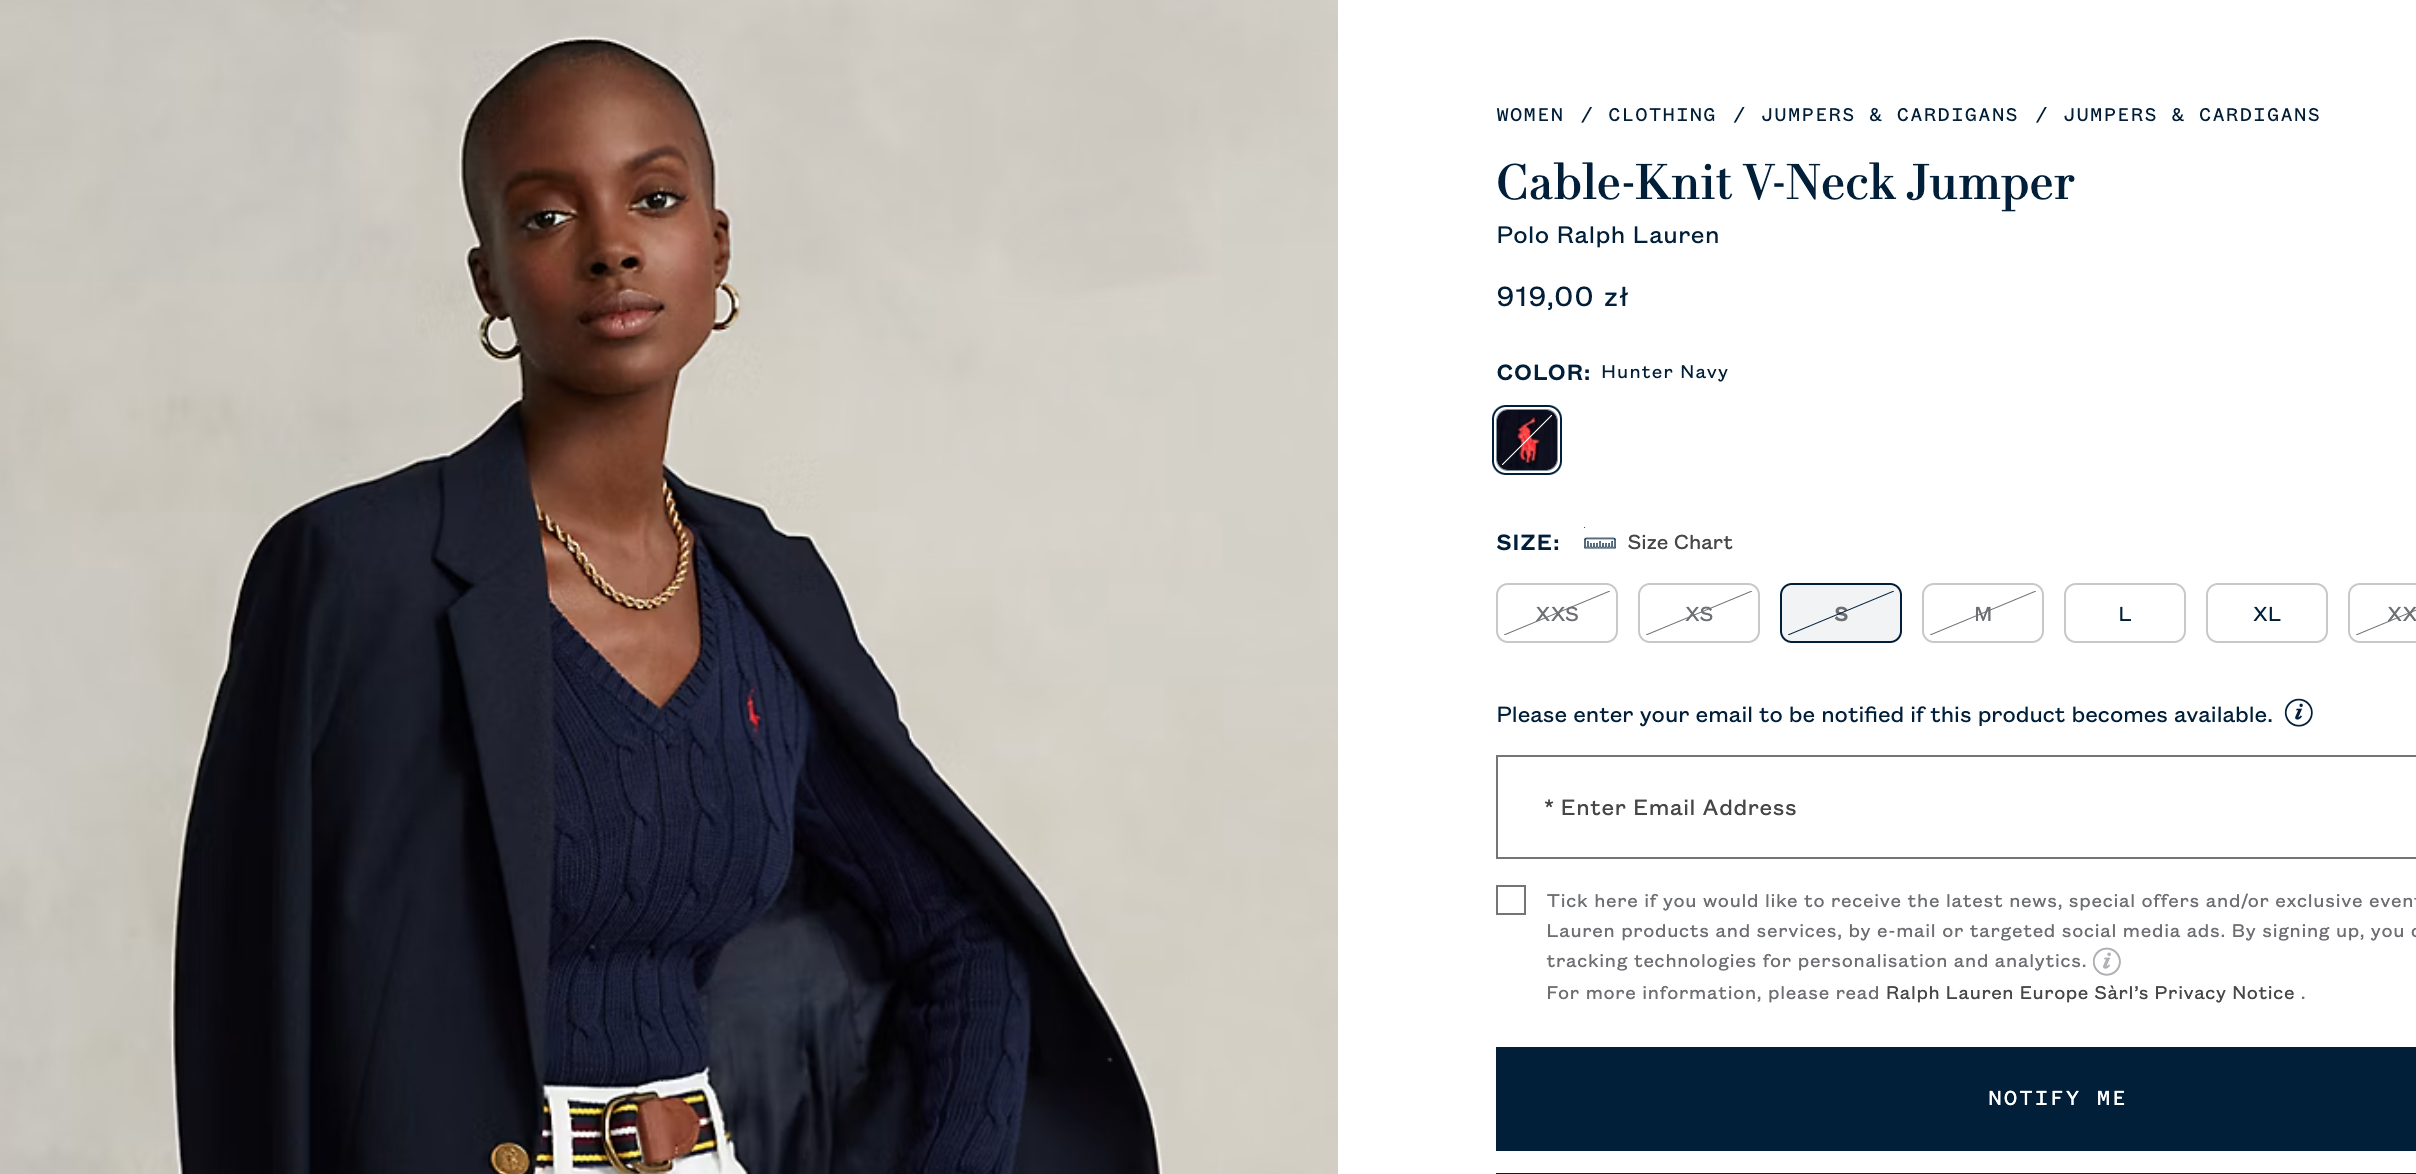This screenshot has height=1174, width=2416.
Task: Pick the unavailable XXS size
Action: (x=1557, y=613)
